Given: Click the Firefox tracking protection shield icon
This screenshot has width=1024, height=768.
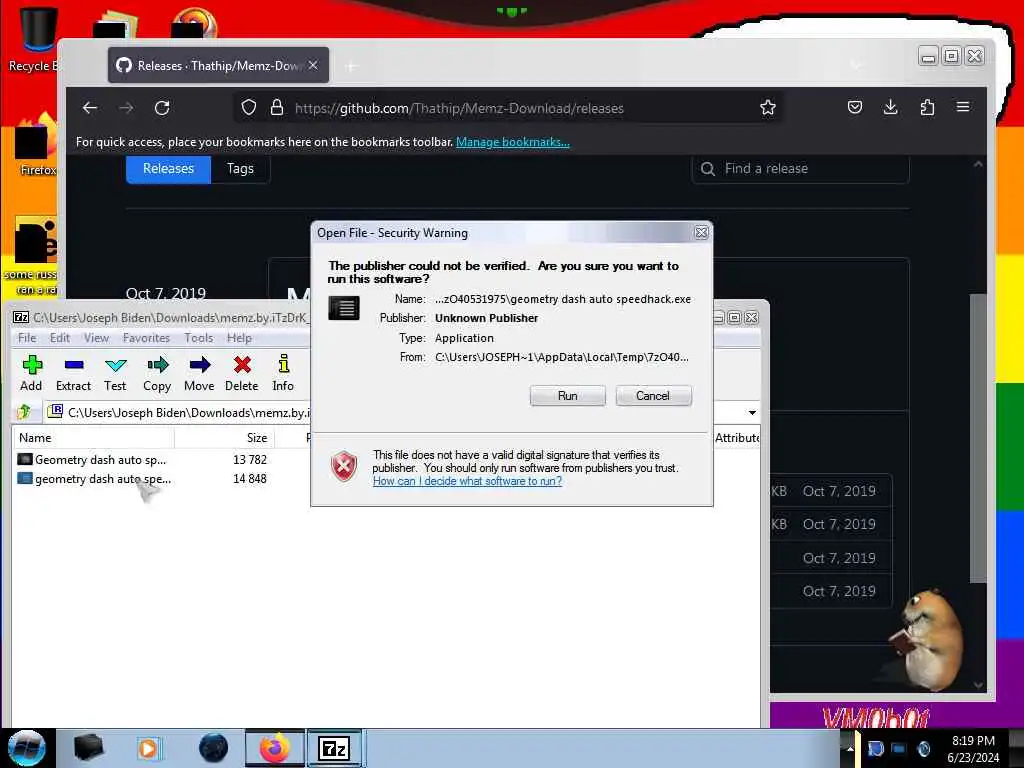Looking at the screenshot, I should click(x=249, y=108).
